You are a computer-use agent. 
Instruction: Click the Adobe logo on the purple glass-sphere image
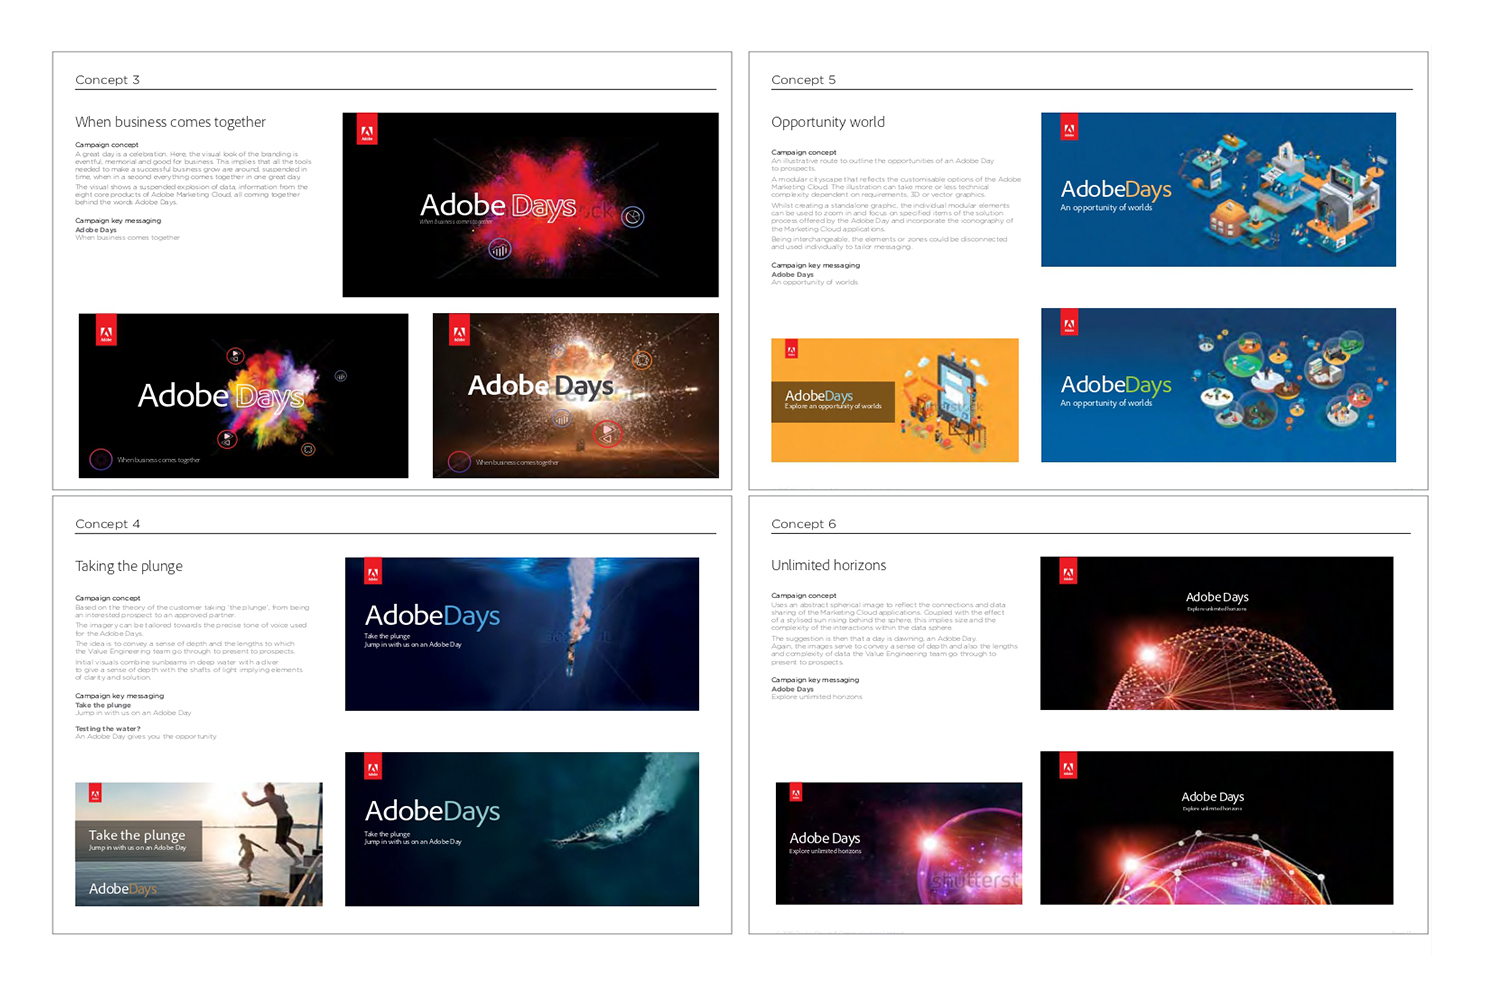(796, 792)
